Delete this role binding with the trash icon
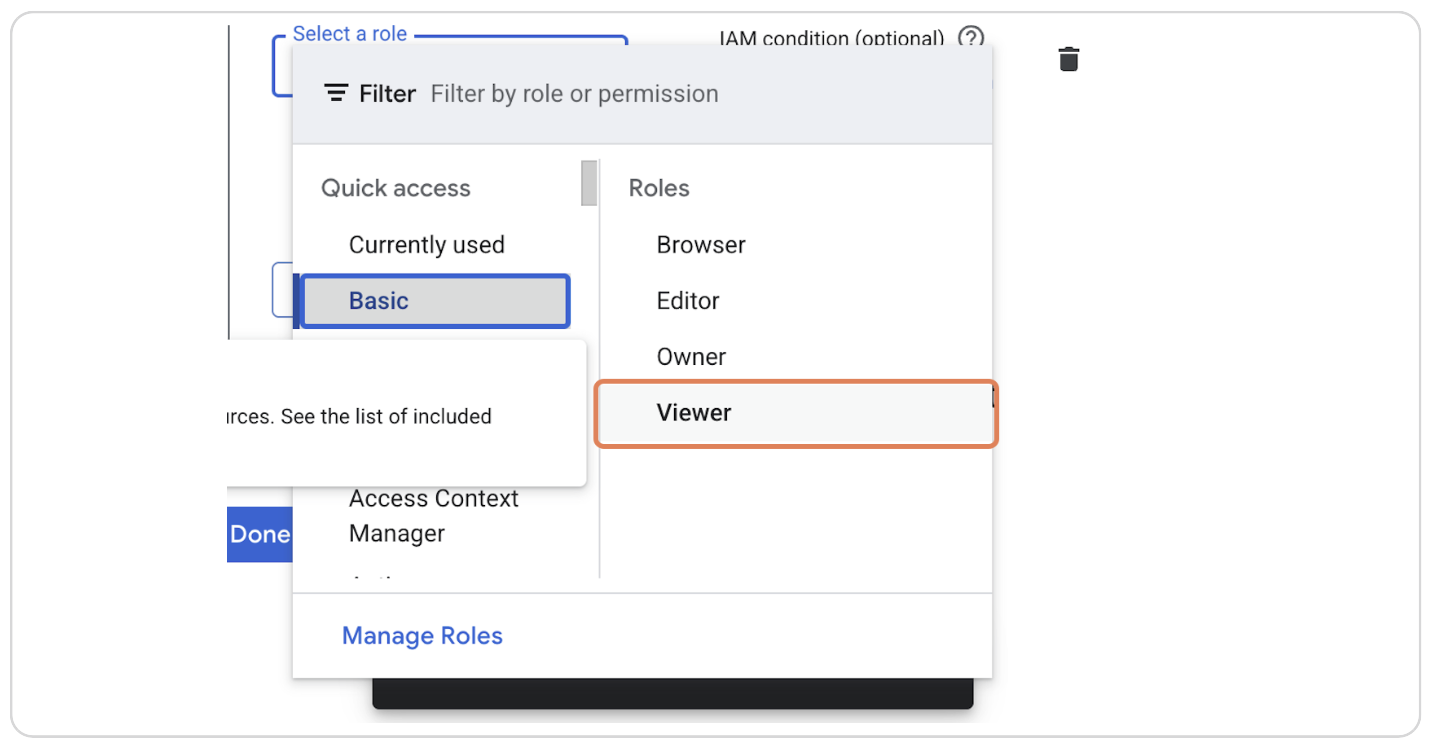This screenshot has width=1432, height=748. [1068, 59]
